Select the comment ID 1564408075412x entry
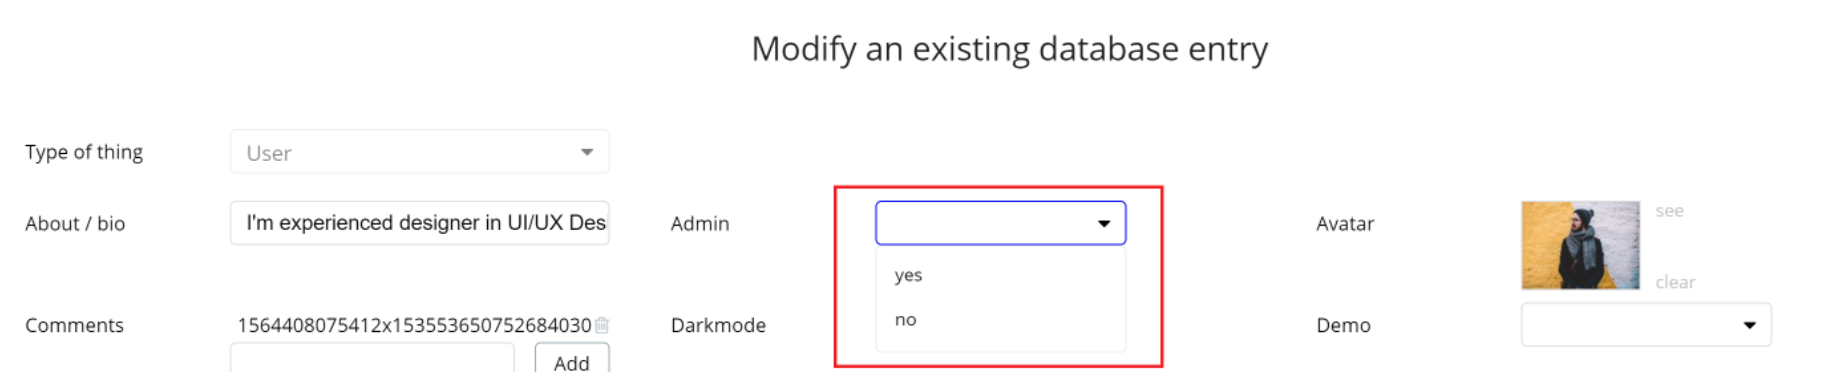This screenshot has width=1830, height=384. pos(414,326)
